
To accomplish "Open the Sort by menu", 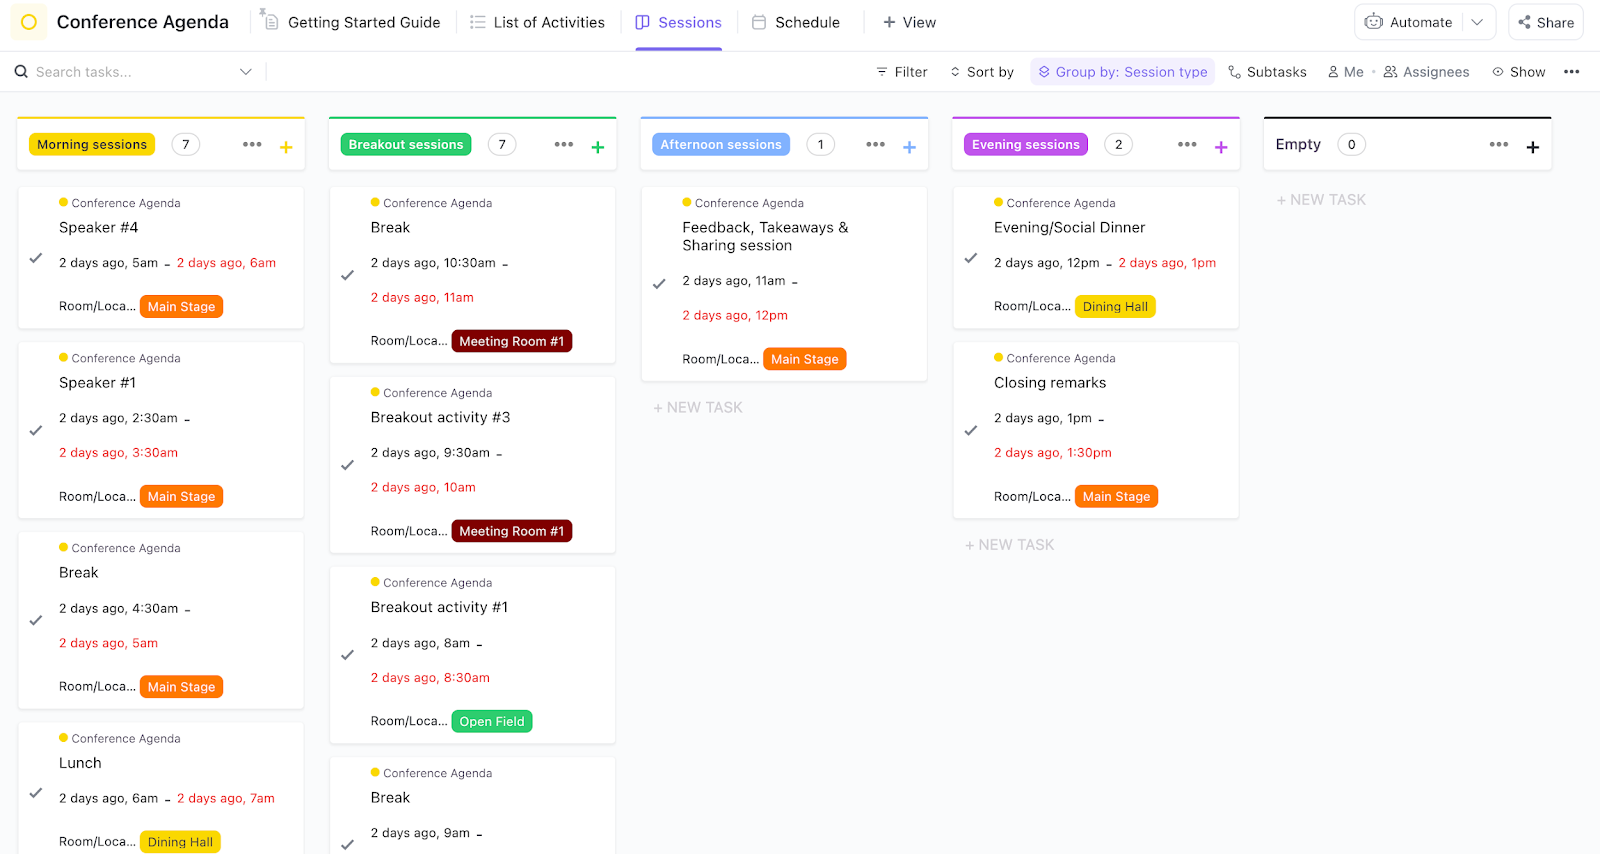I will 982,72.
